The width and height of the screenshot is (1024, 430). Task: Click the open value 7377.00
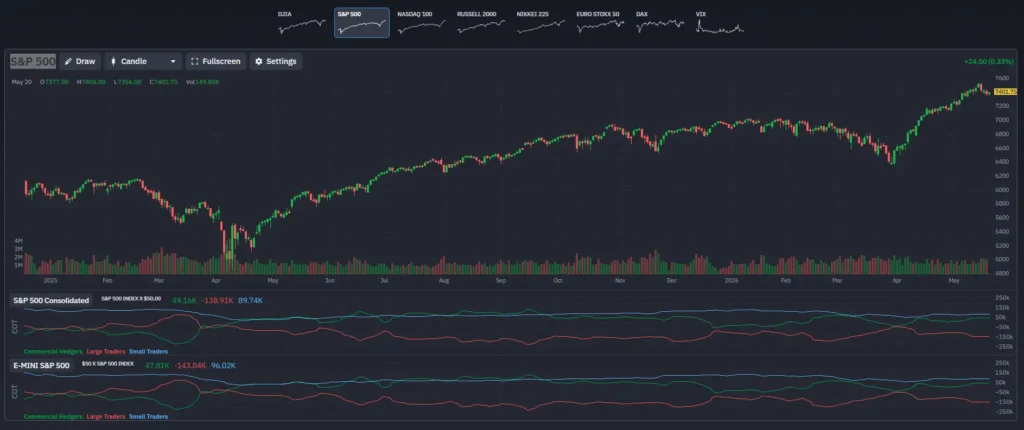(x=56, y=82)
